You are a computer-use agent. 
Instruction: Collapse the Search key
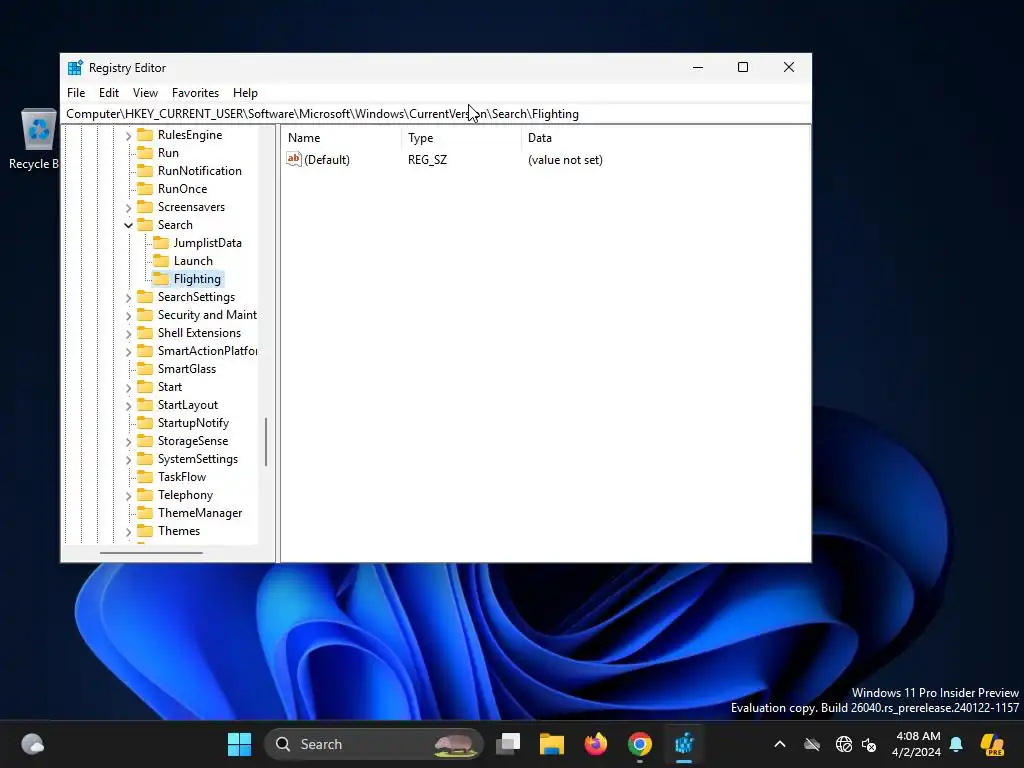tap(129, 225)
